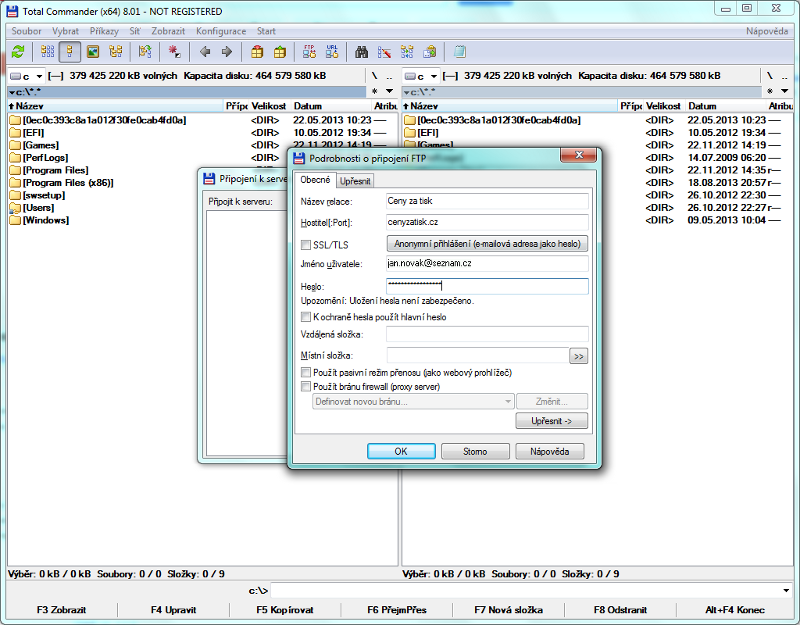Click the F5 Kopírovat button
This screenshot has width=800, height=625.
(285, 610)
